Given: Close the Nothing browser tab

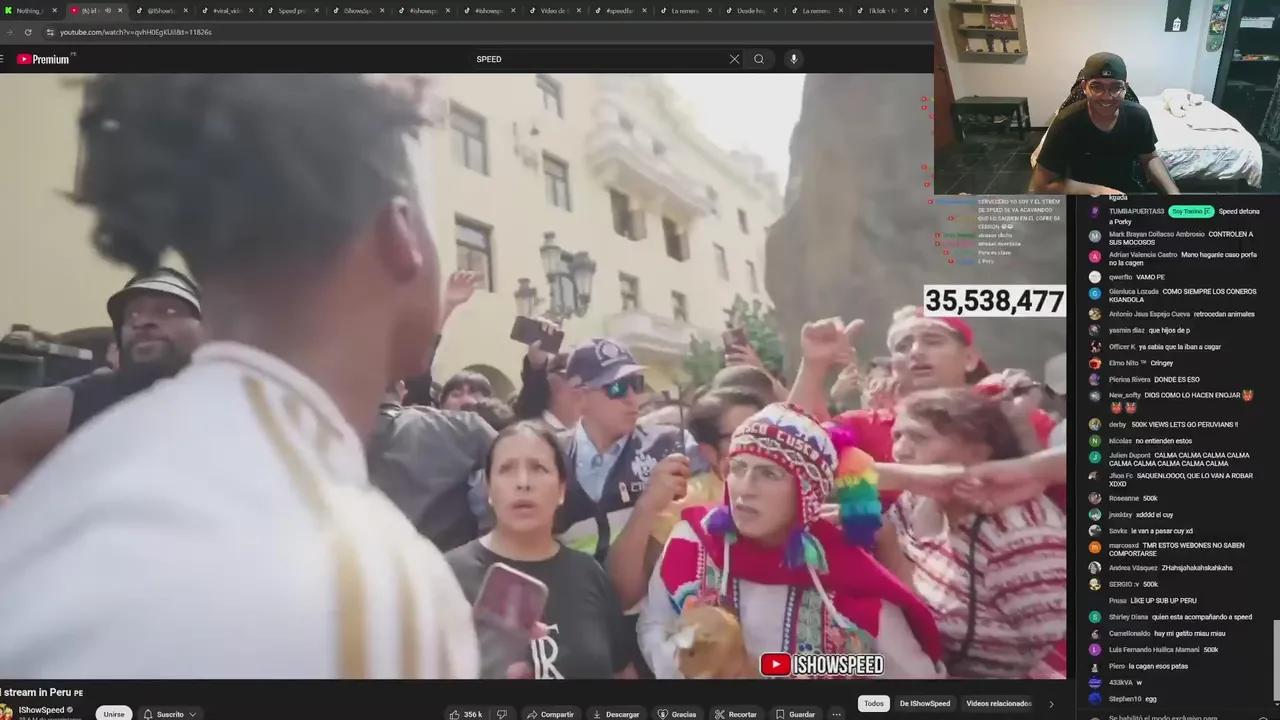Looking at the screenshot, I should pyautogui.click(x=56, y=10).
